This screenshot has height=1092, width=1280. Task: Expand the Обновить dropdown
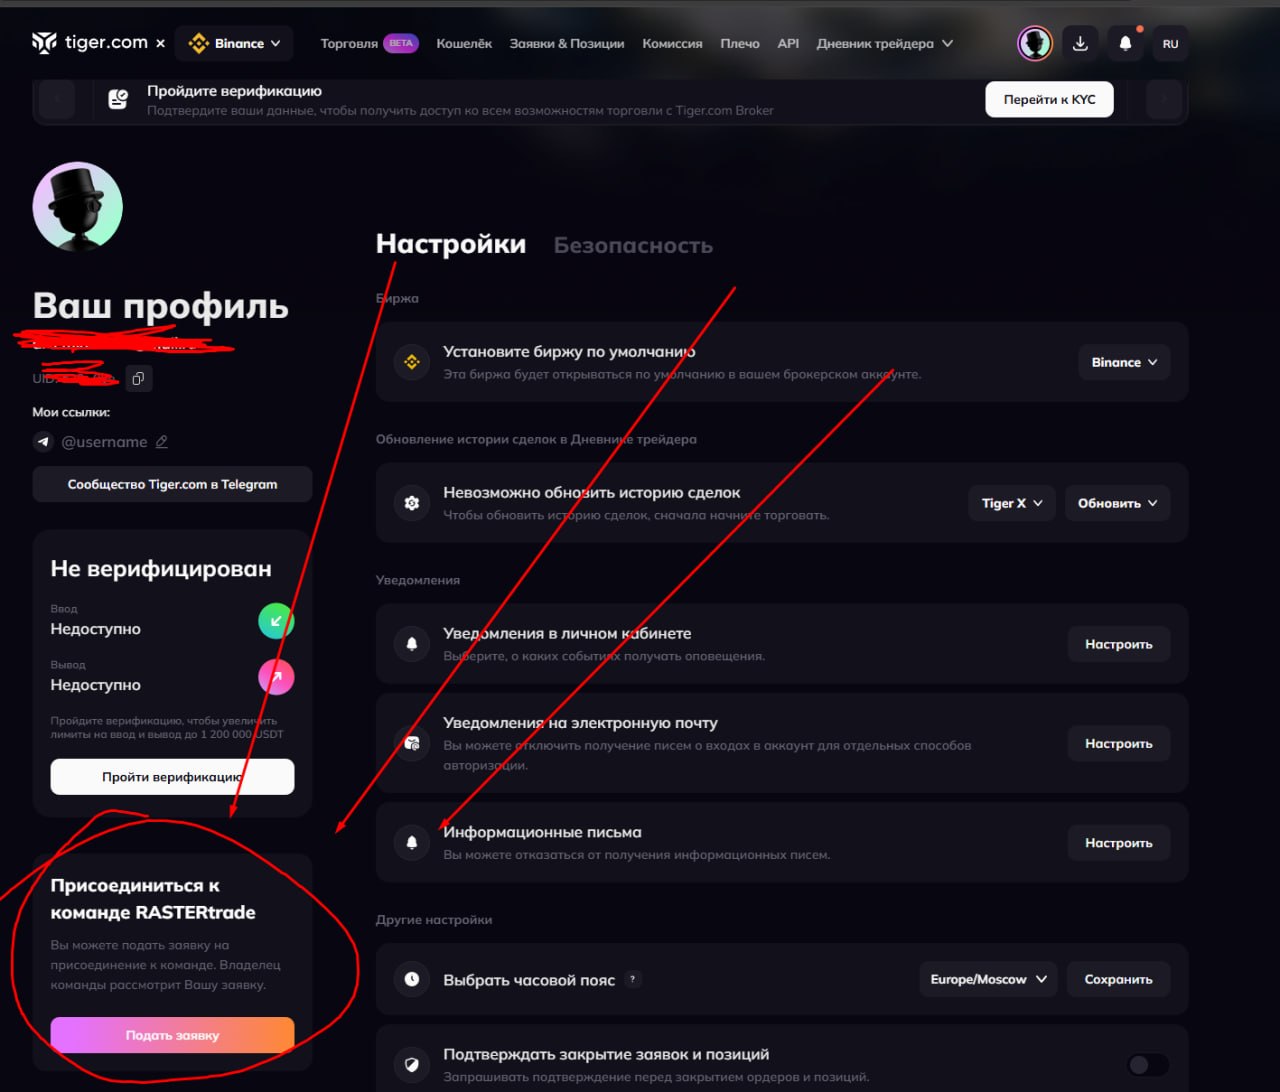(x=1117, y=503)
